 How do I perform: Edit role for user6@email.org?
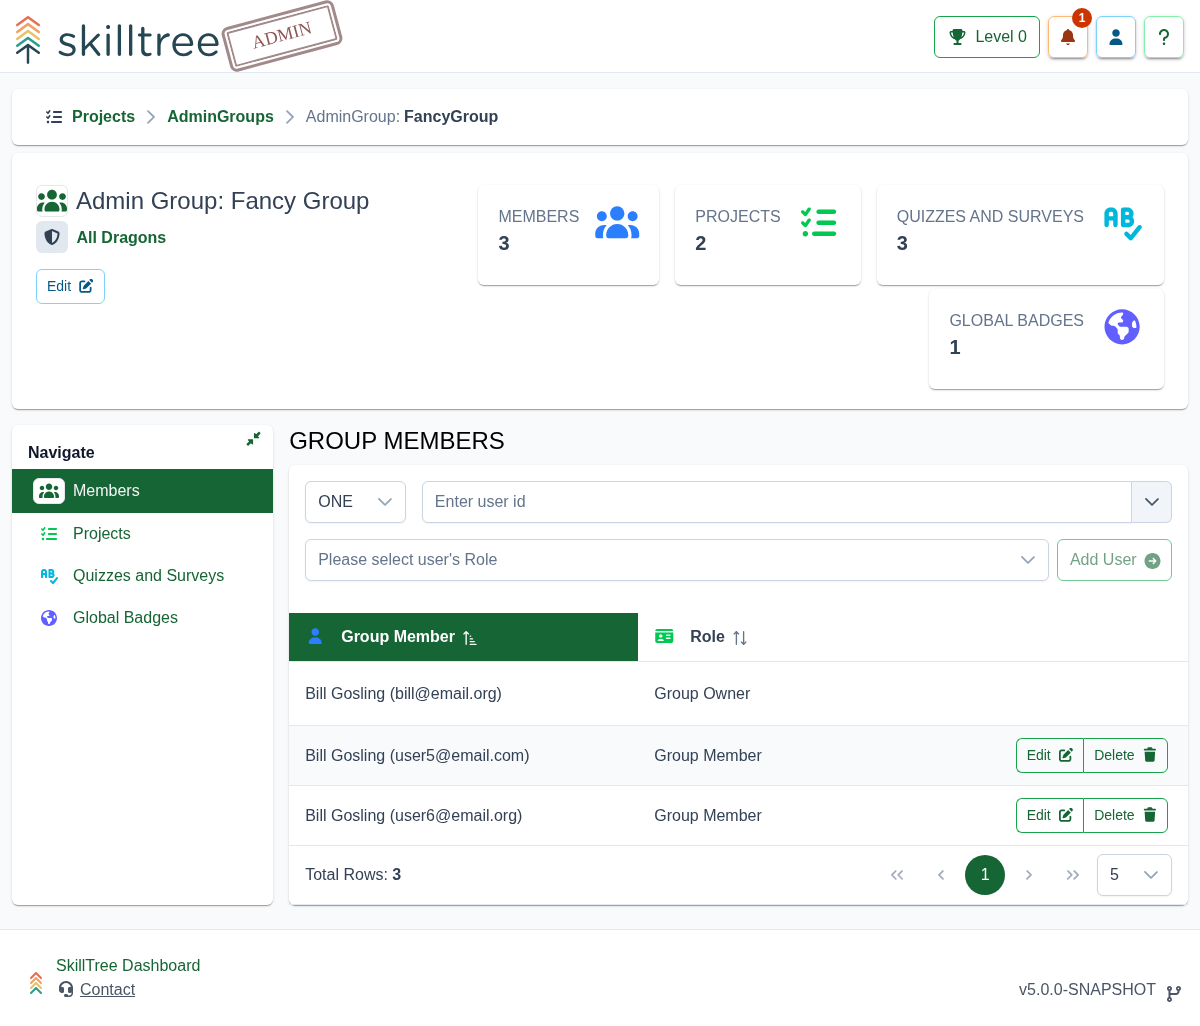tap(1050, 815)
